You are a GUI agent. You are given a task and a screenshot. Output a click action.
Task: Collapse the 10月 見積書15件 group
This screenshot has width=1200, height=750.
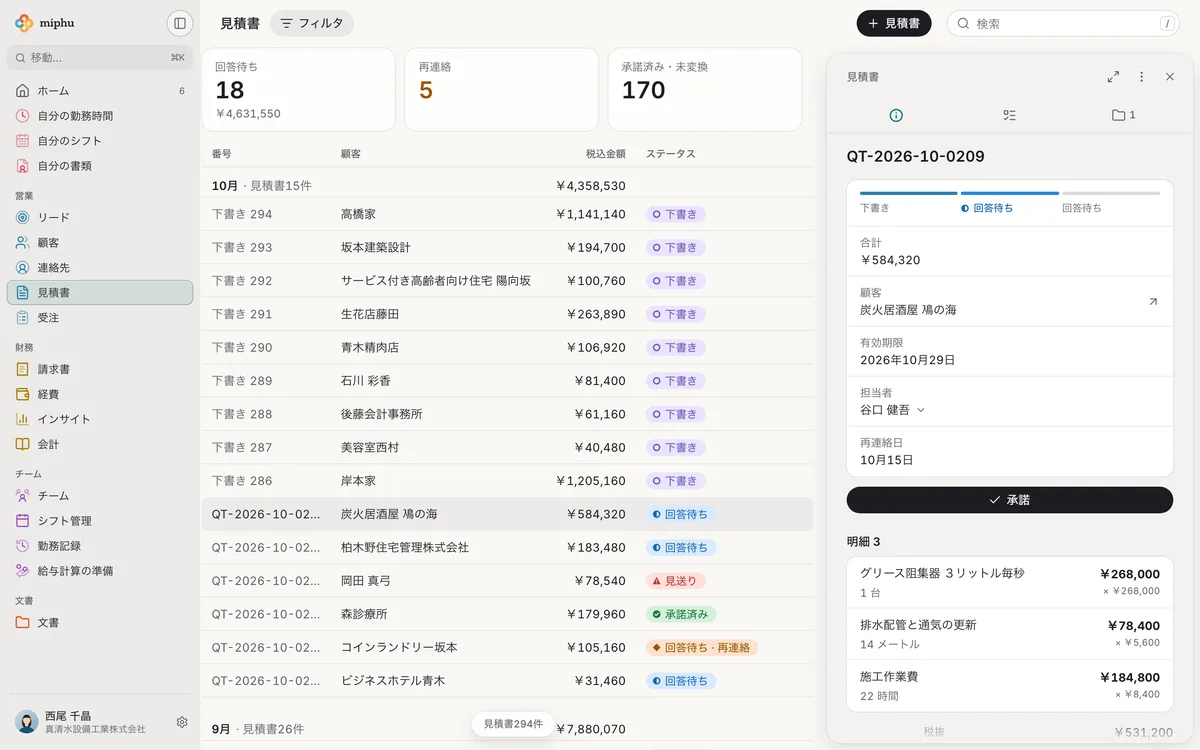tap(507, 185)
